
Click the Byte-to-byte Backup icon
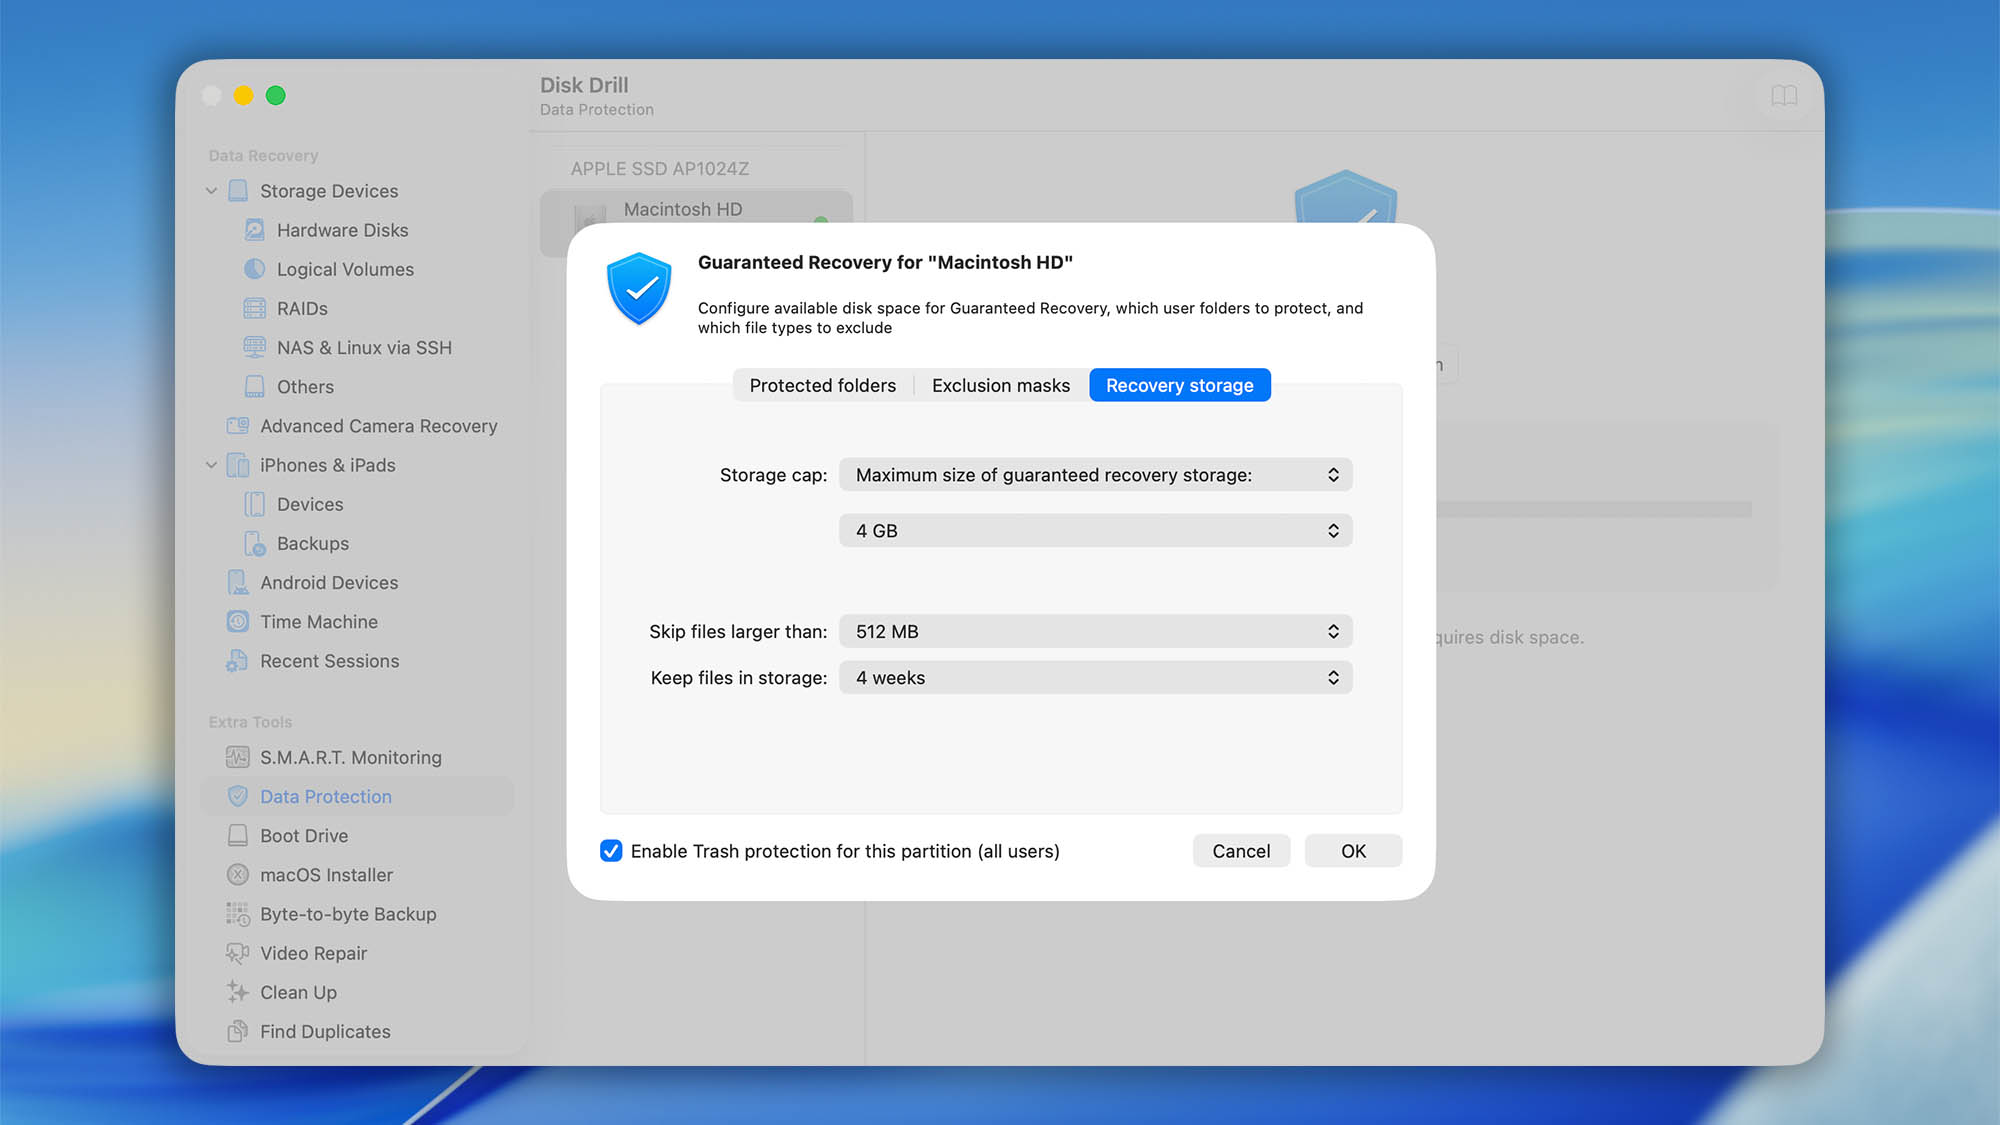(238, 914)
